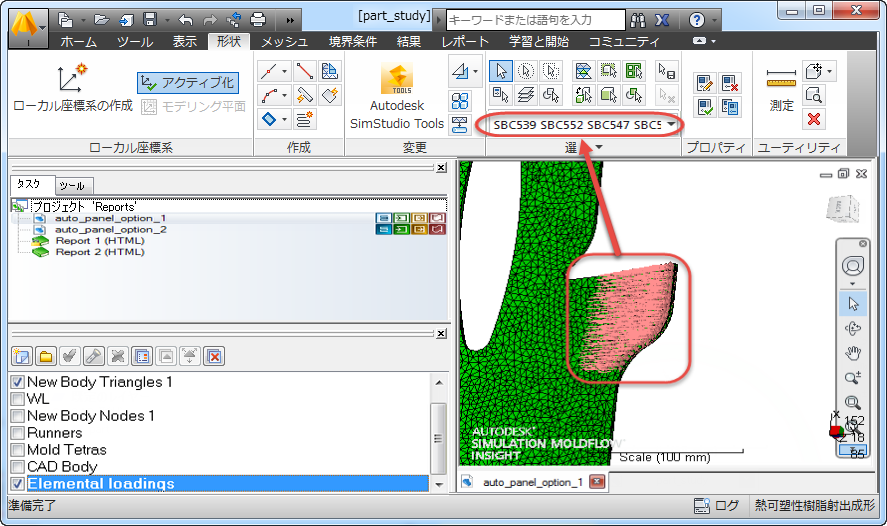
Task: Enable the Mold Tetras layer checkbox
Action: [18, 450]
